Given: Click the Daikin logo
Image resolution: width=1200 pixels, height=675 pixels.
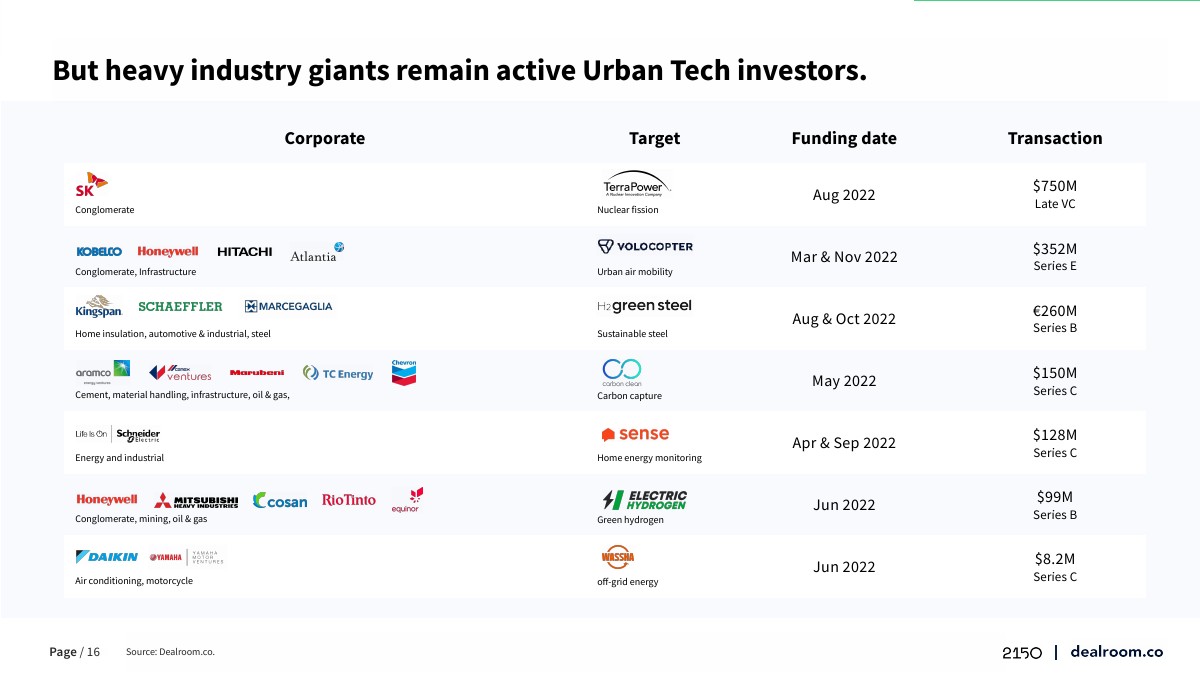Looking at the screenshot, I should click(107, 557).
